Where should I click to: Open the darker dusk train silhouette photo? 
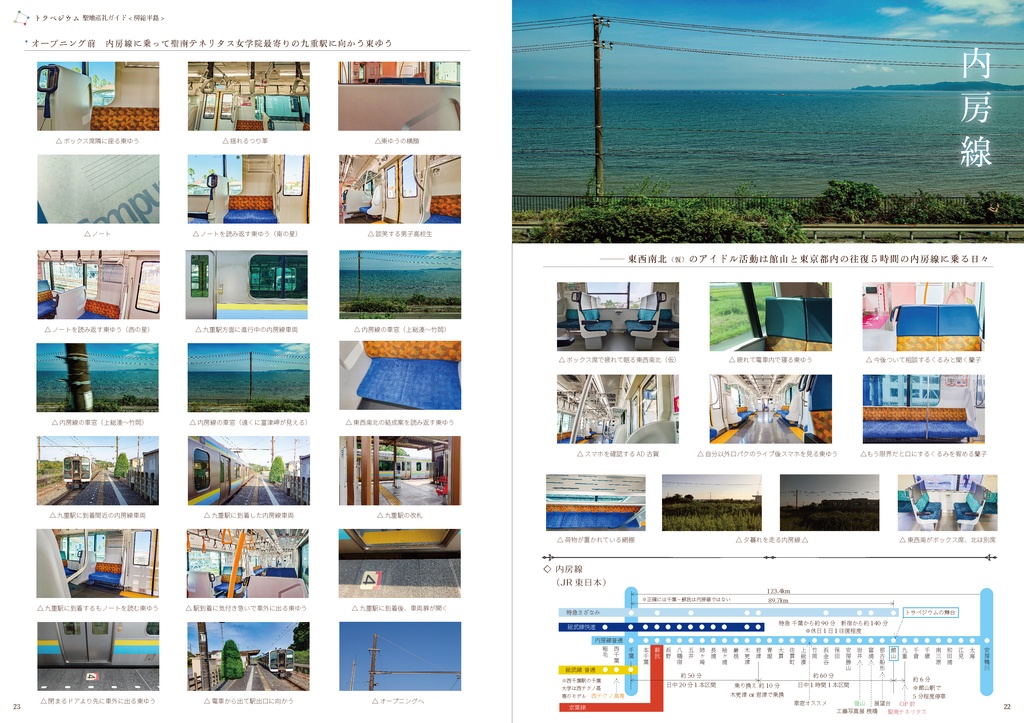click(x=829, y=502)
